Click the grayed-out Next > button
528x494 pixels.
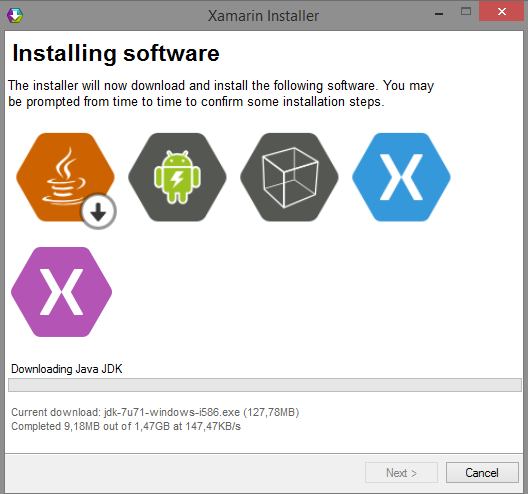coord(401,472)
